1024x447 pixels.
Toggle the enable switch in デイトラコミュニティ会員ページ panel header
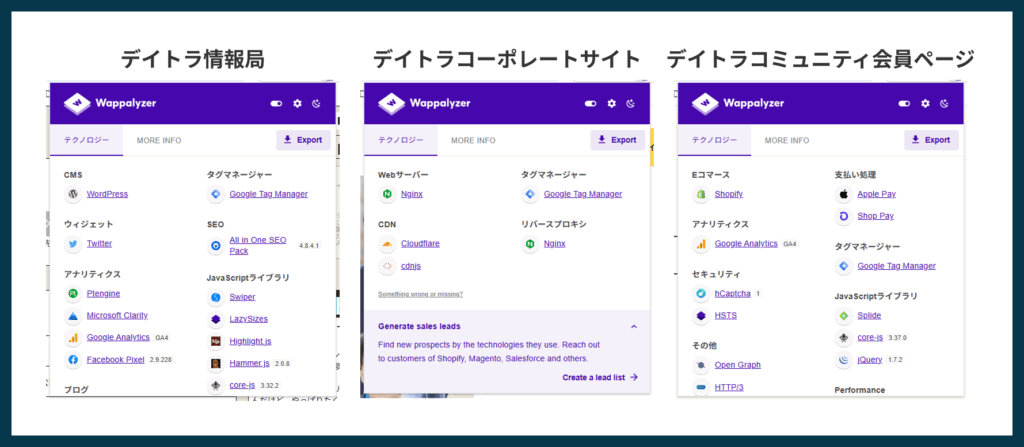[904, 103]
